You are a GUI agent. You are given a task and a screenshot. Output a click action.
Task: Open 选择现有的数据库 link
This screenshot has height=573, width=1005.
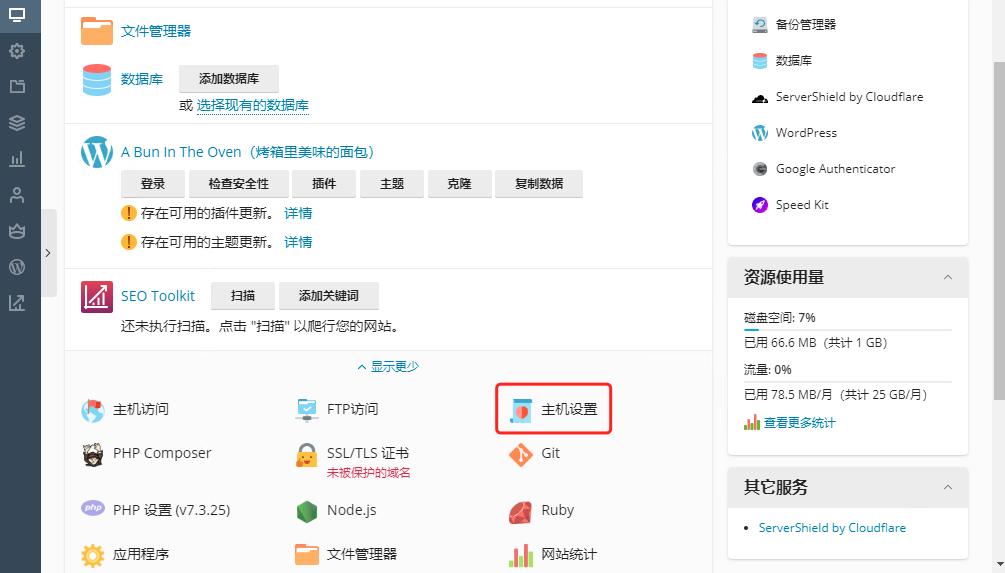click(252, 105)
